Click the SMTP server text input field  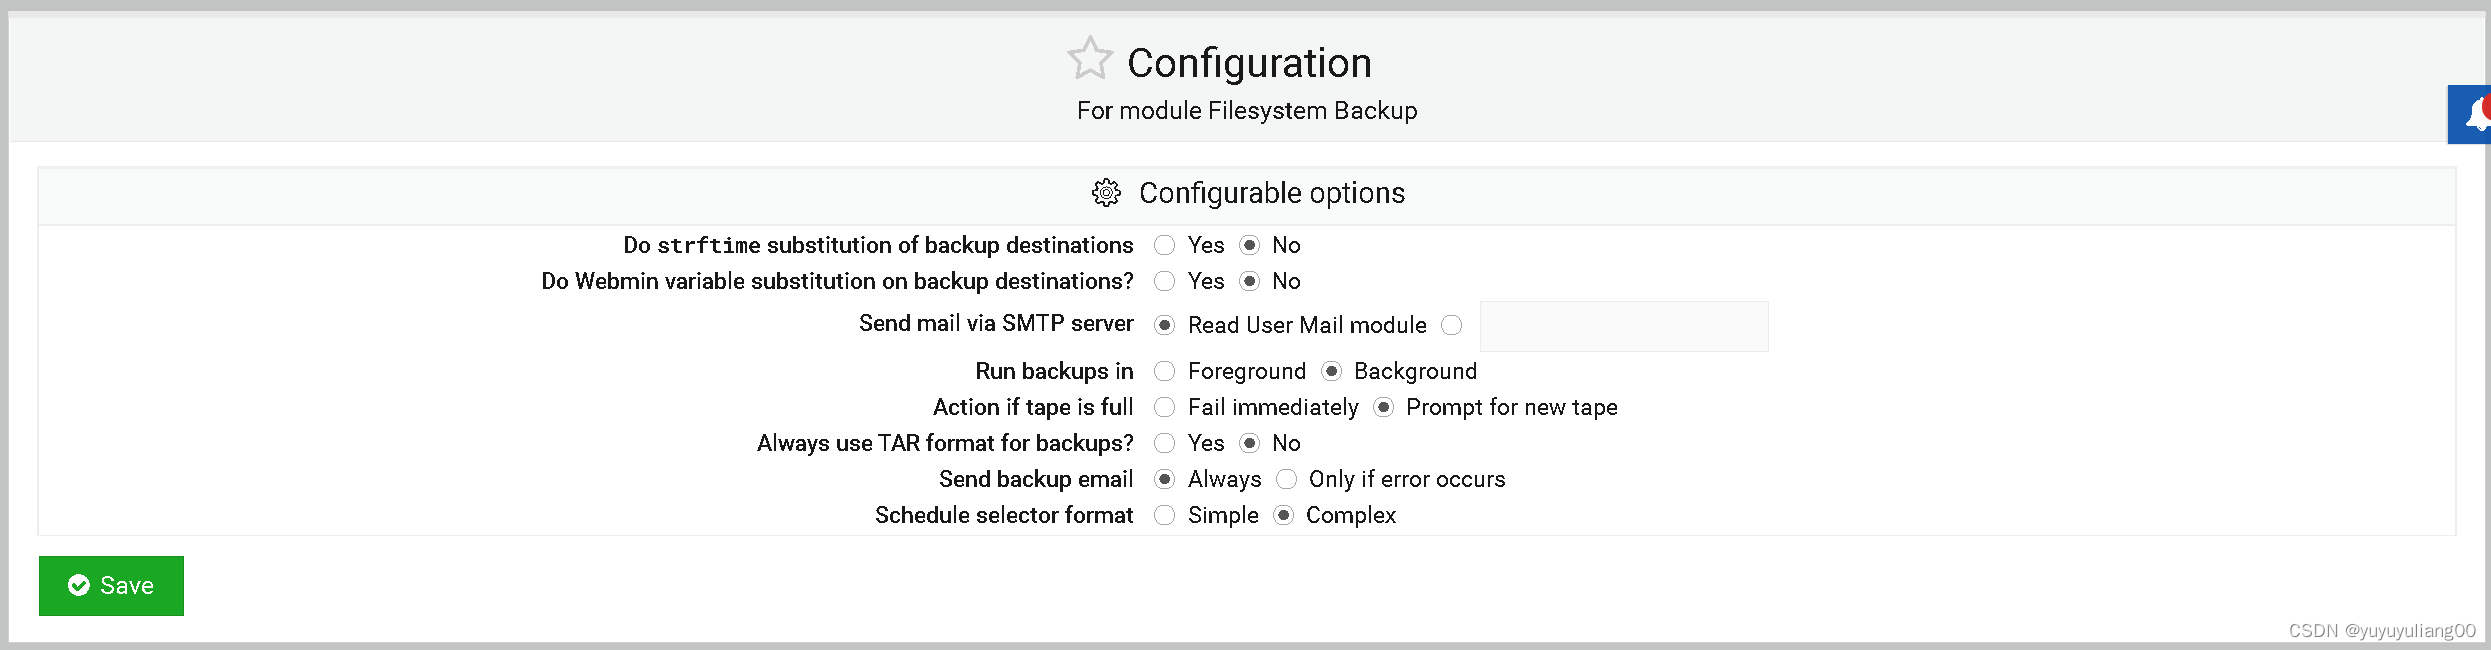[1624, 326]
